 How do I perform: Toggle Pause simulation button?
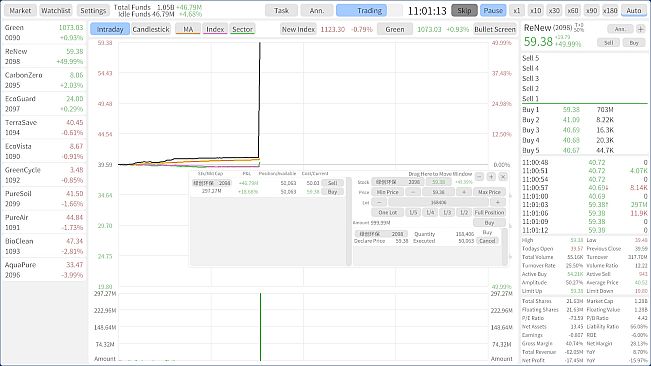pyautogui.click(x=493, y=10)
